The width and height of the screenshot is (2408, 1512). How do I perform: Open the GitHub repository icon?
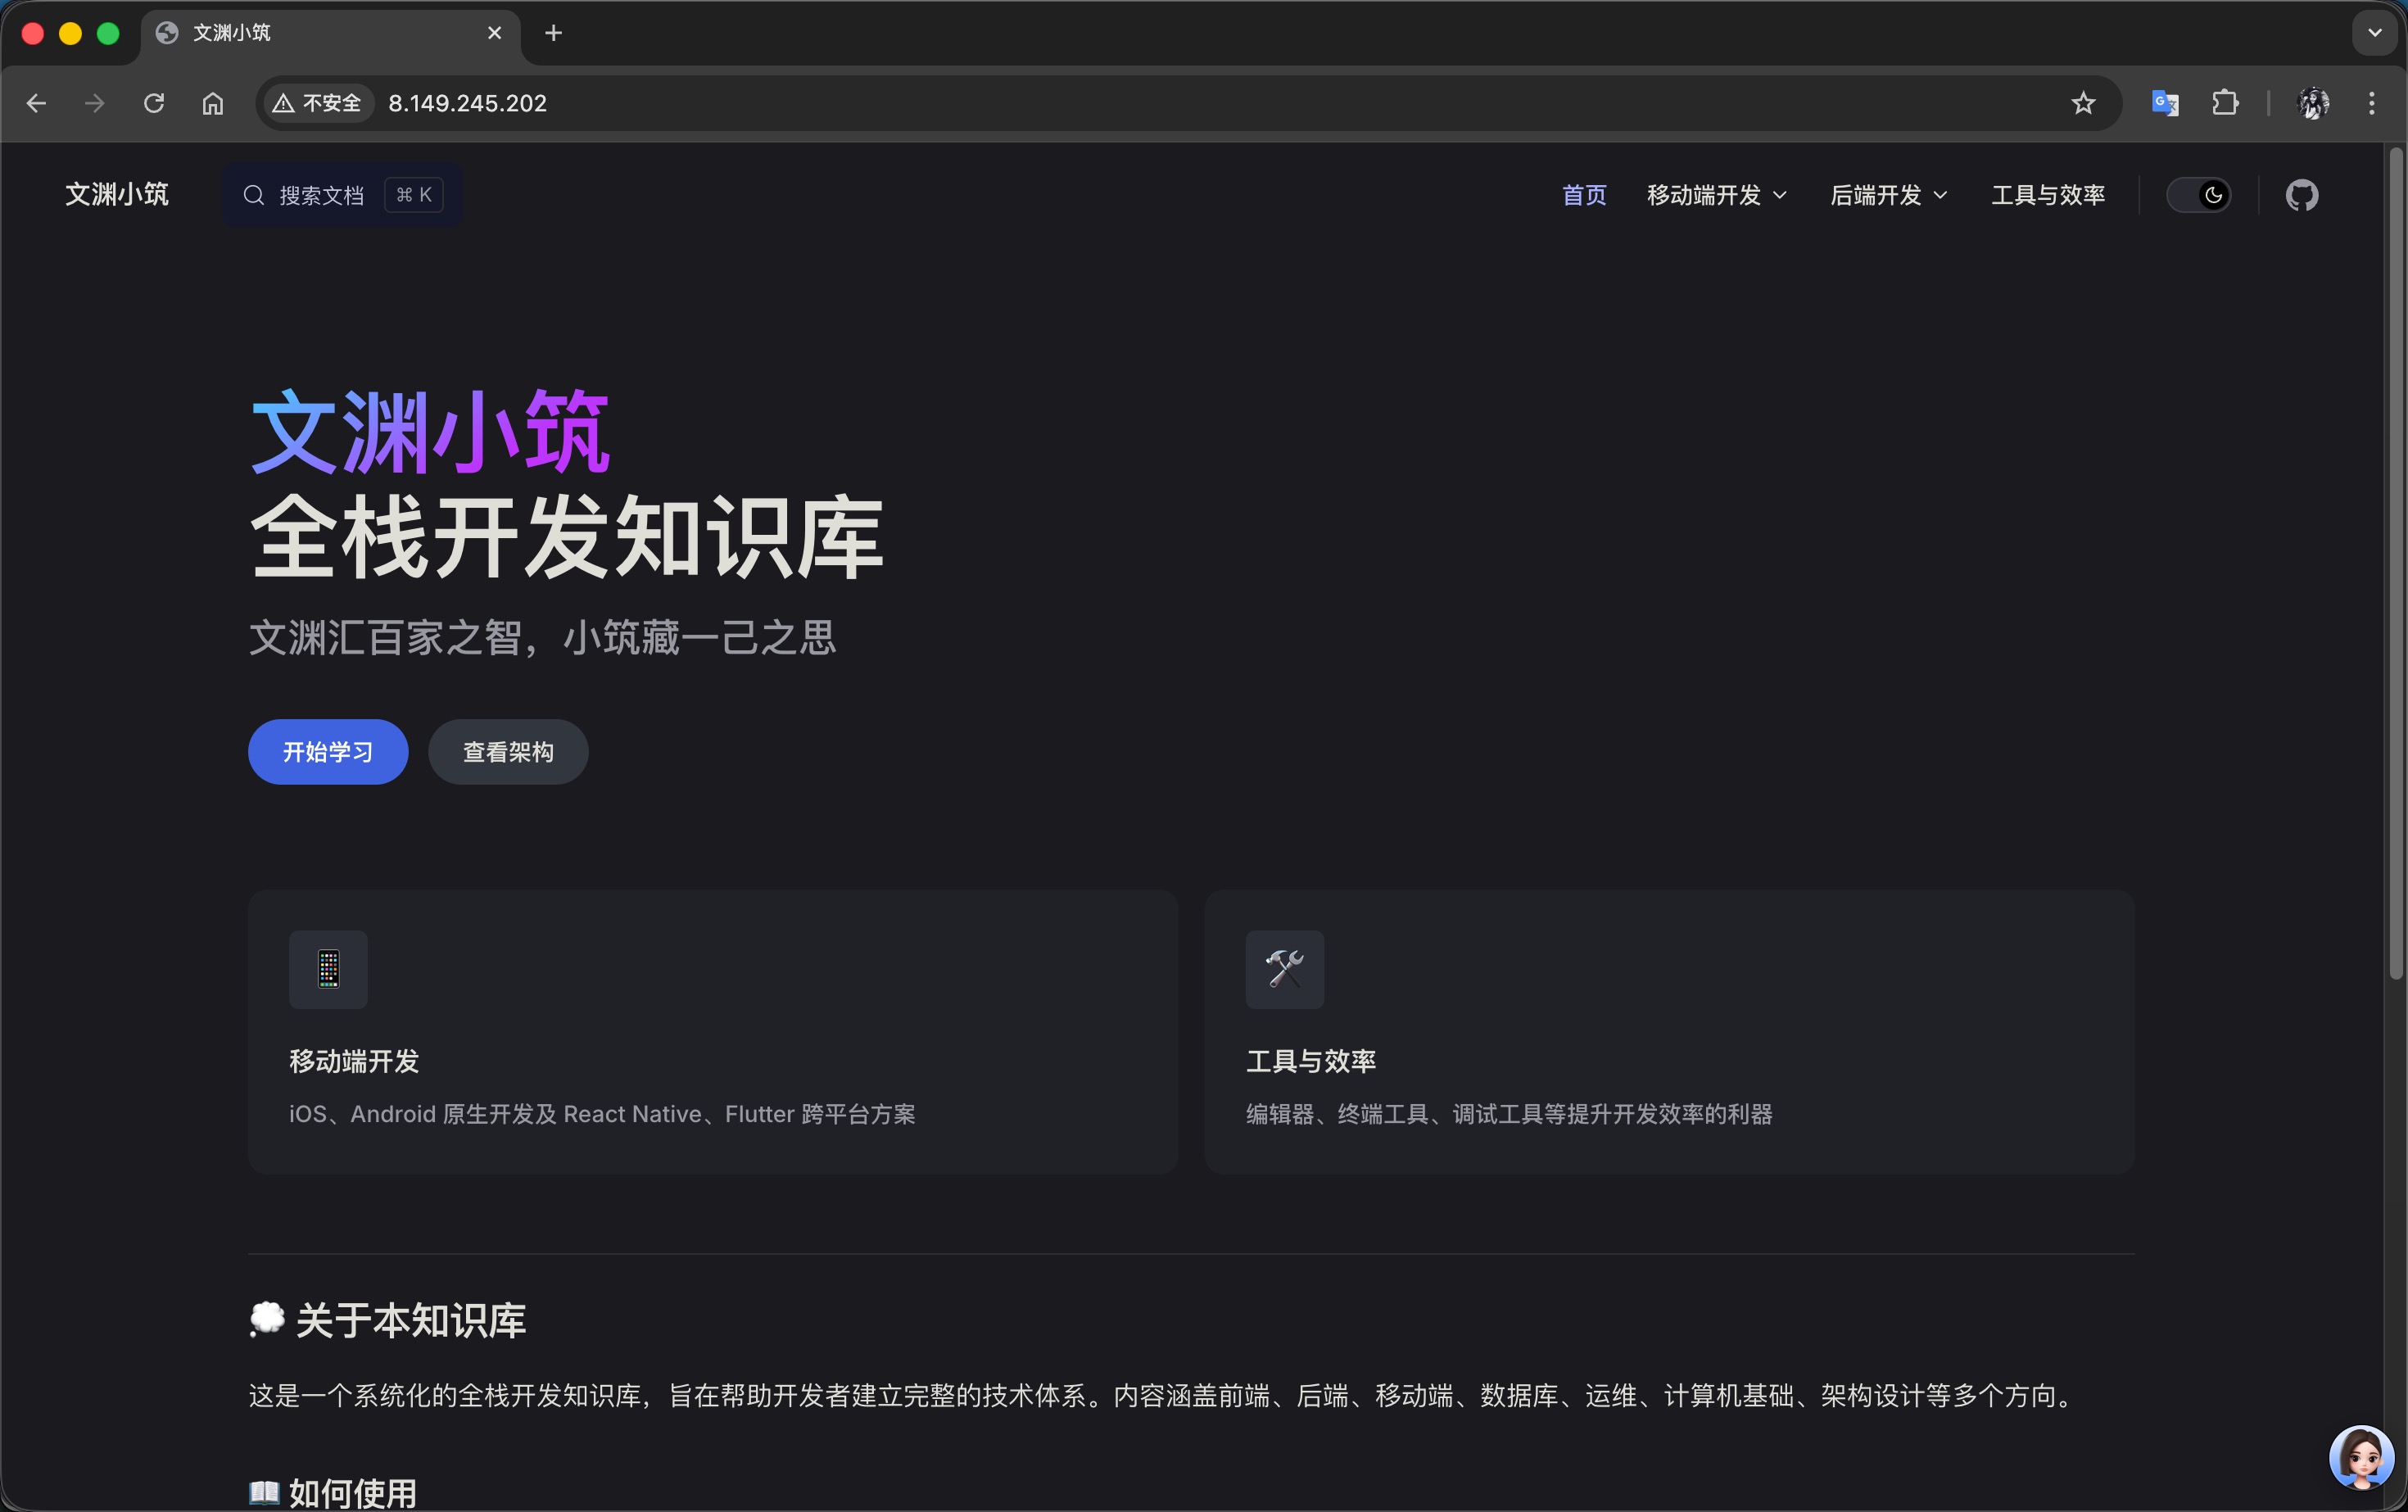(x=2302, y=194)
